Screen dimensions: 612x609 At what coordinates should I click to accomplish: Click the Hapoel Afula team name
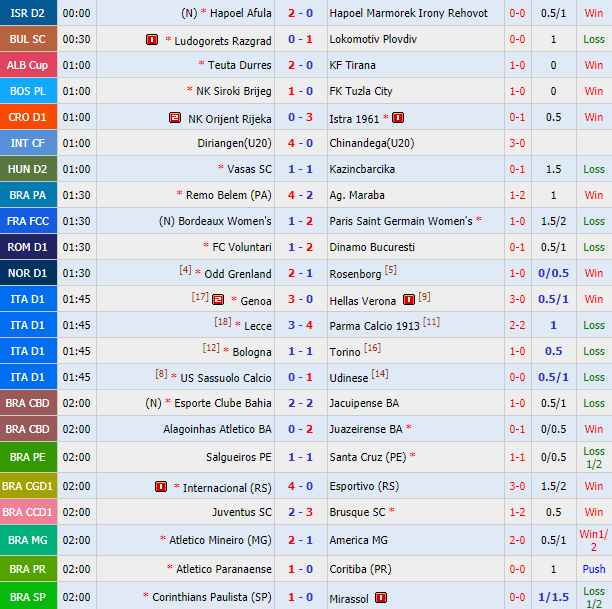point(240,13)
